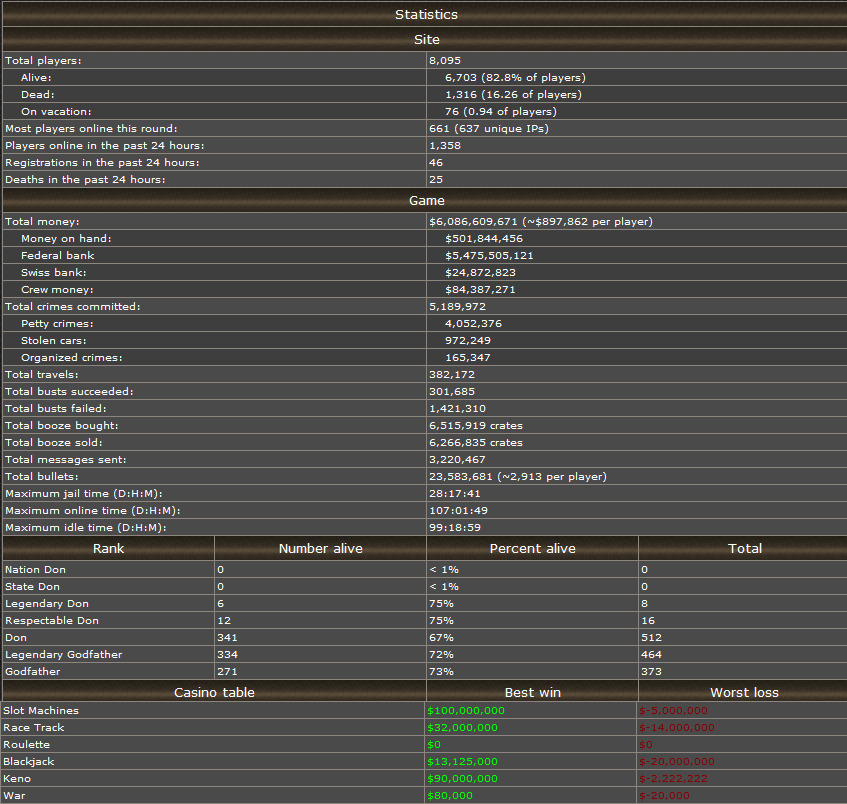847x804 pixels.
Task: Select the Total booze bought 6,515,919 crates
Action: click(476, 426)
